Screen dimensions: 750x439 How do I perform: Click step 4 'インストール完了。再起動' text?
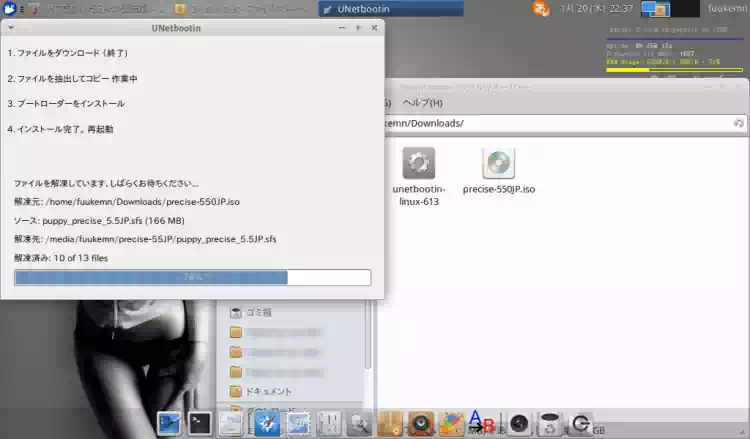60,129
